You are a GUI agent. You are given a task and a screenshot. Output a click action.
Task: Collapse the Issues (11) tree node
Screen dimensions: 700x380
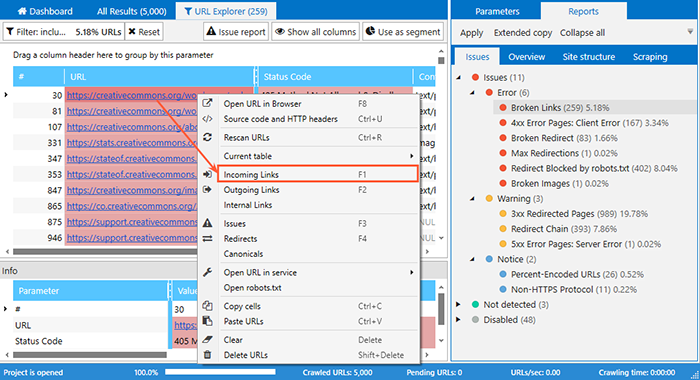click(458, 77)
